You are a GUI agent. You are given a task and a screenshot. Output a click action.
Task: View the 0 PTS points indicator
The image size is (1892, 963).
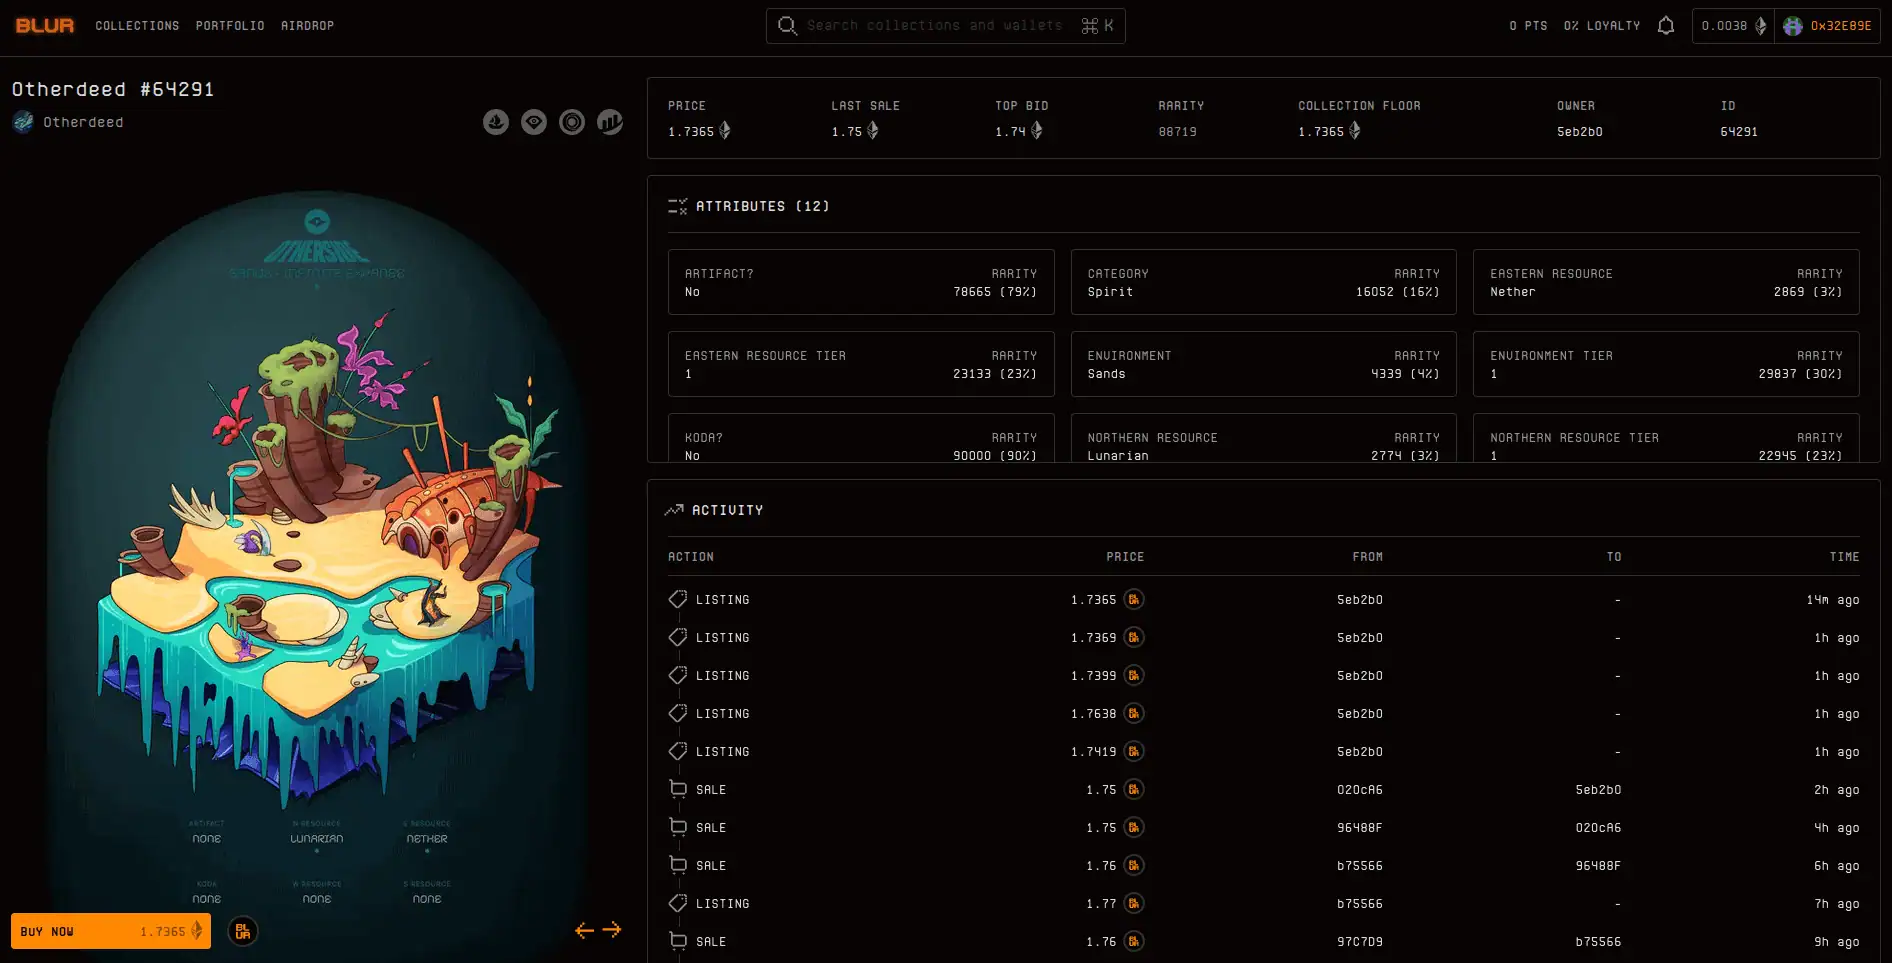(1528, 26)
